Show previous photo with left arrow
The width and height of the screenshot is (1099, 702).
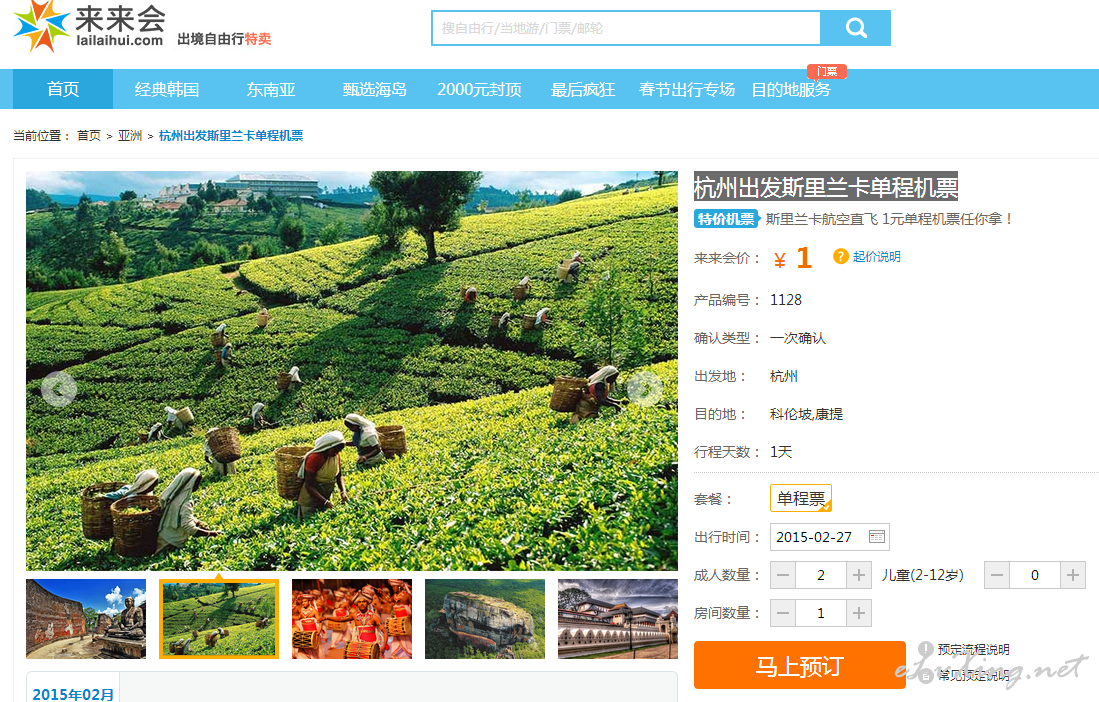[59, 389]
